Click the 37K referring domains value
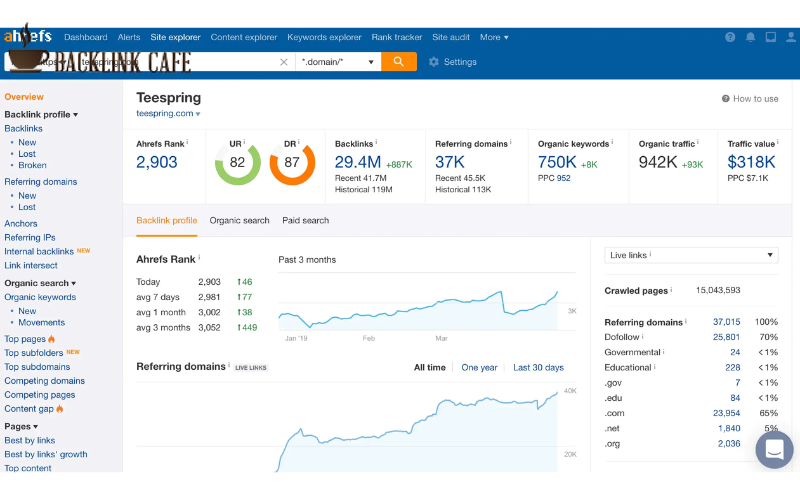The width and height of the screenshot is (800, 500). coord(449,162)
